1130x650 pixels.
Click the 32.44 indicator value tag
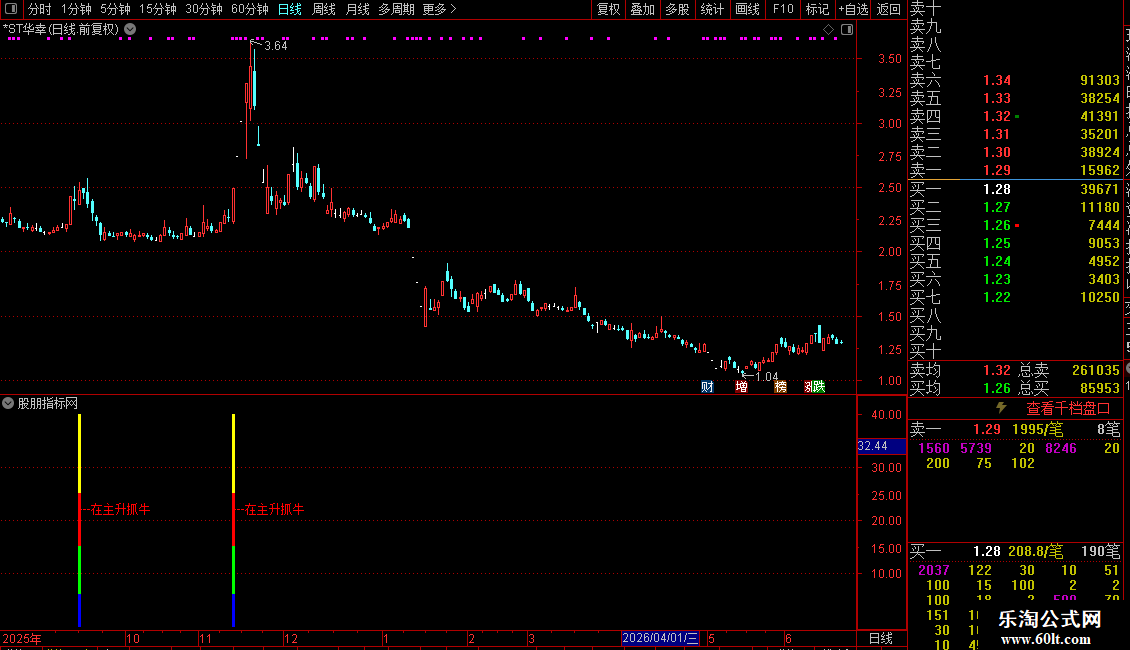coord(881,446)
